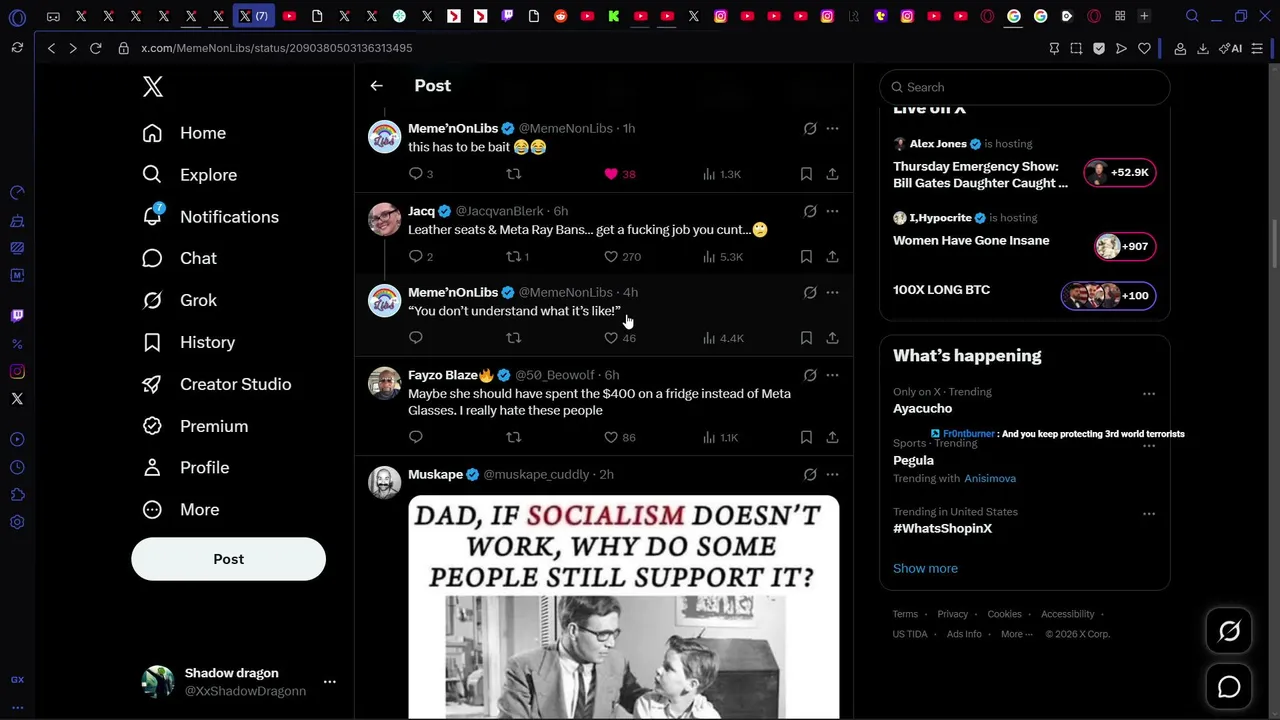The width and height of the screenshot is (1280, 720).
Task: Open the @JacqvanBlerk profile handle
Action: pos(499,211)
